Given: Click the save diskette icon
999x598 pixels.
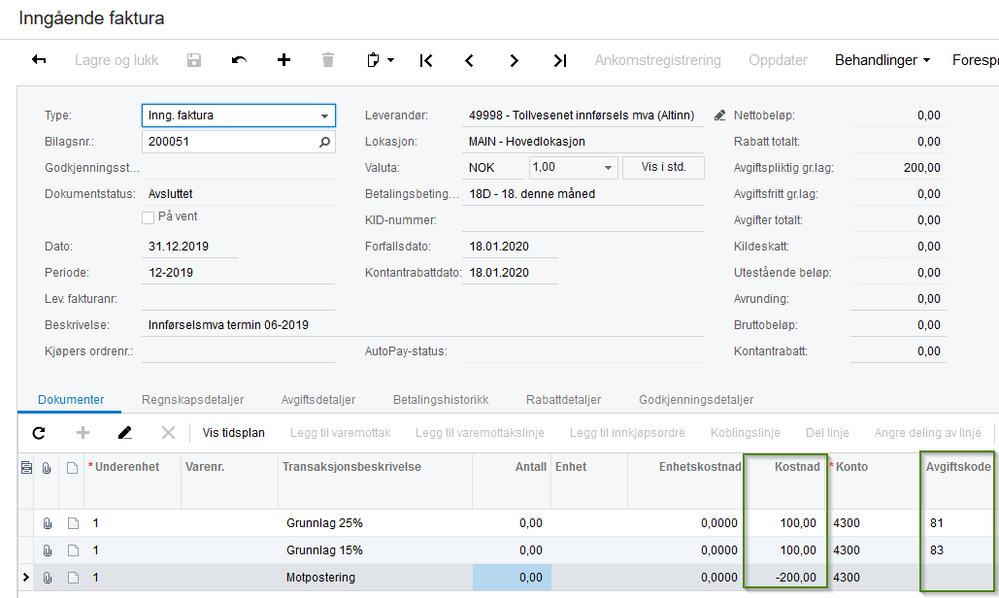Looking at the screenshot, I should 194,60.
